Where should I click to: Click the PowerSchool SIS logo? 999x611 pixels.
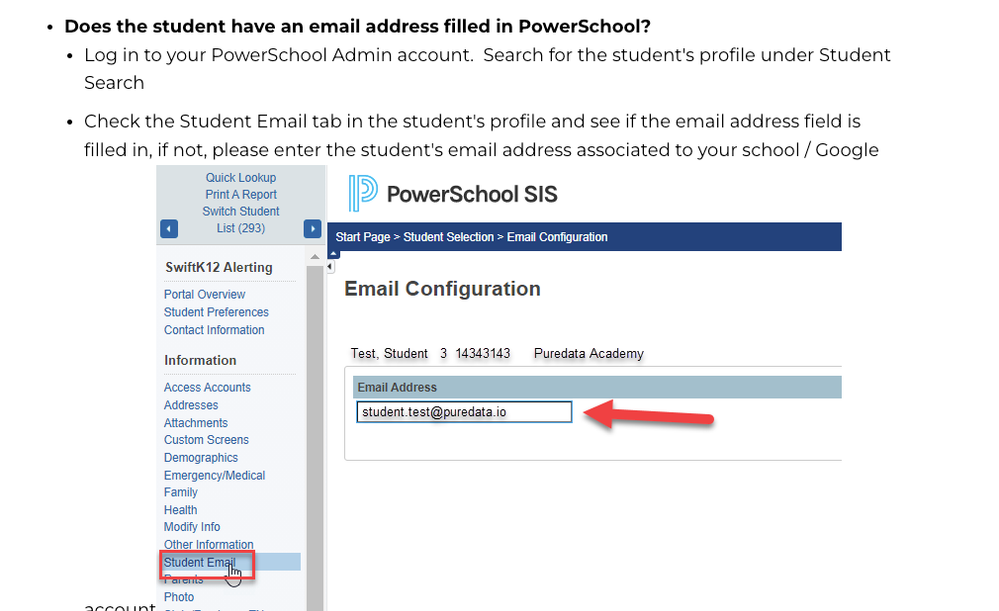(x=453, y=193)
